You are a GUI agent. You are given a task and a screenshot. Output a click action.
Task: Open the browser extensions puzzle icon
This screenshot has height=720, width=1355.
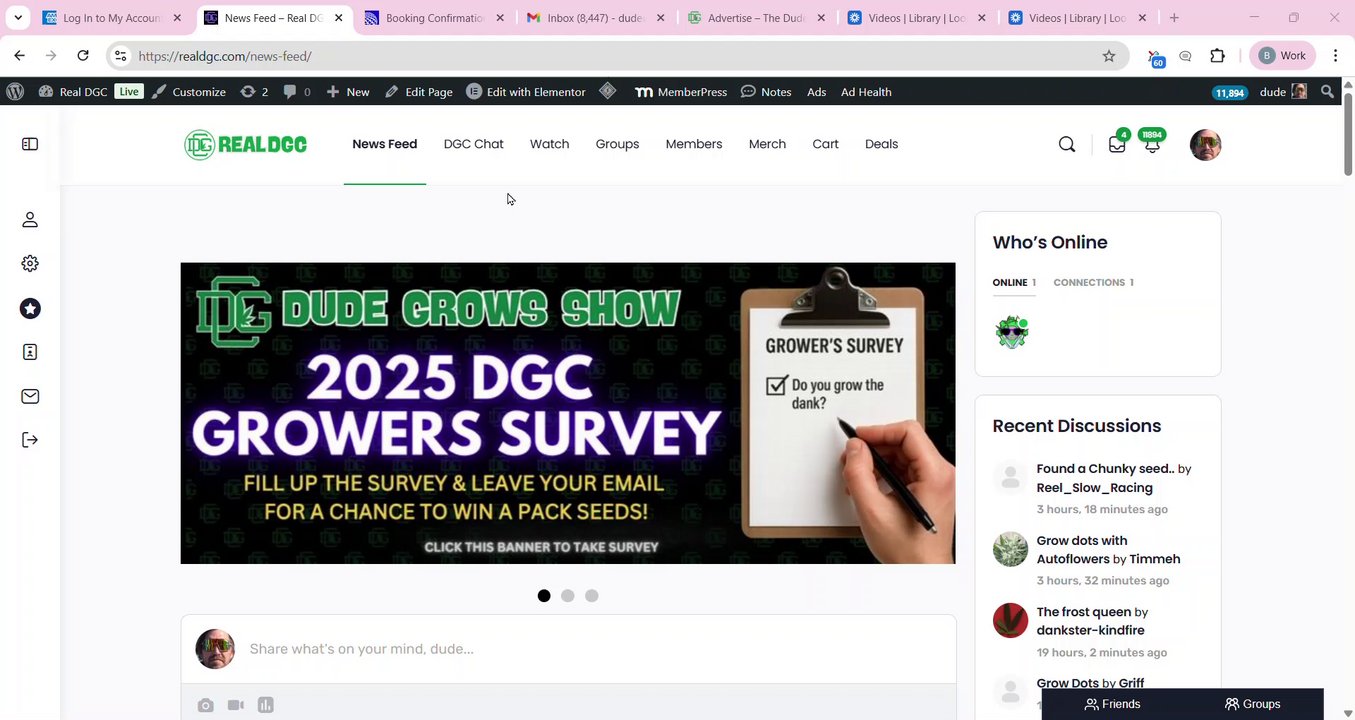click(1217, 56)
